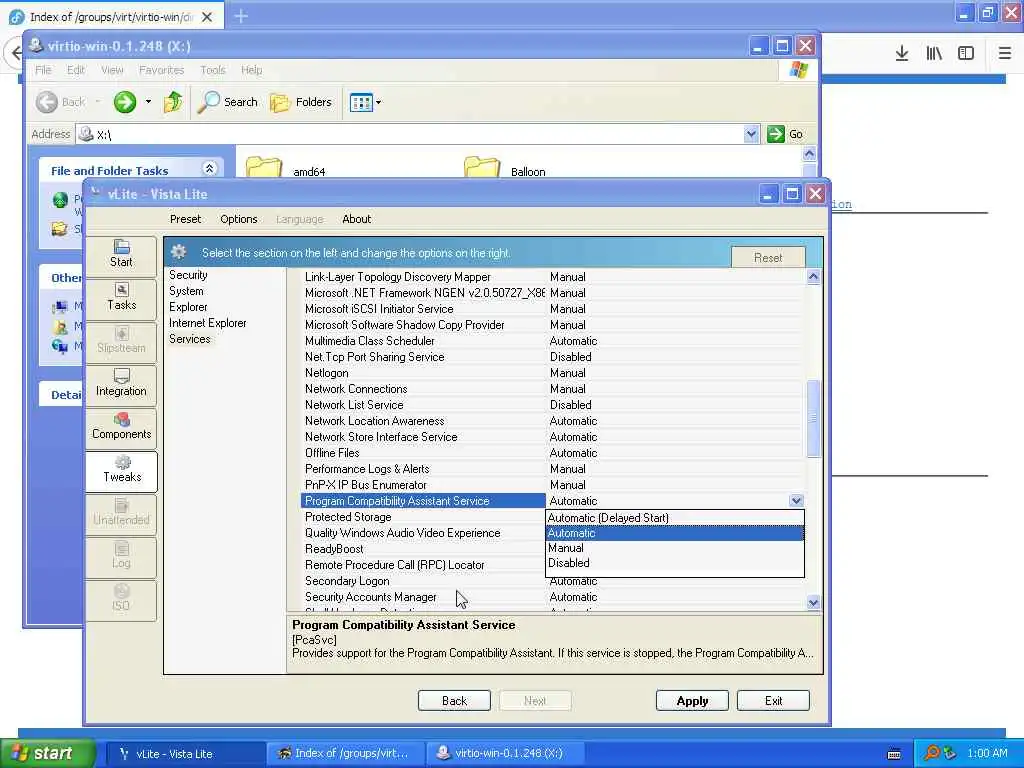
Task: Select Network List Service row
Action: coord(552,405)
